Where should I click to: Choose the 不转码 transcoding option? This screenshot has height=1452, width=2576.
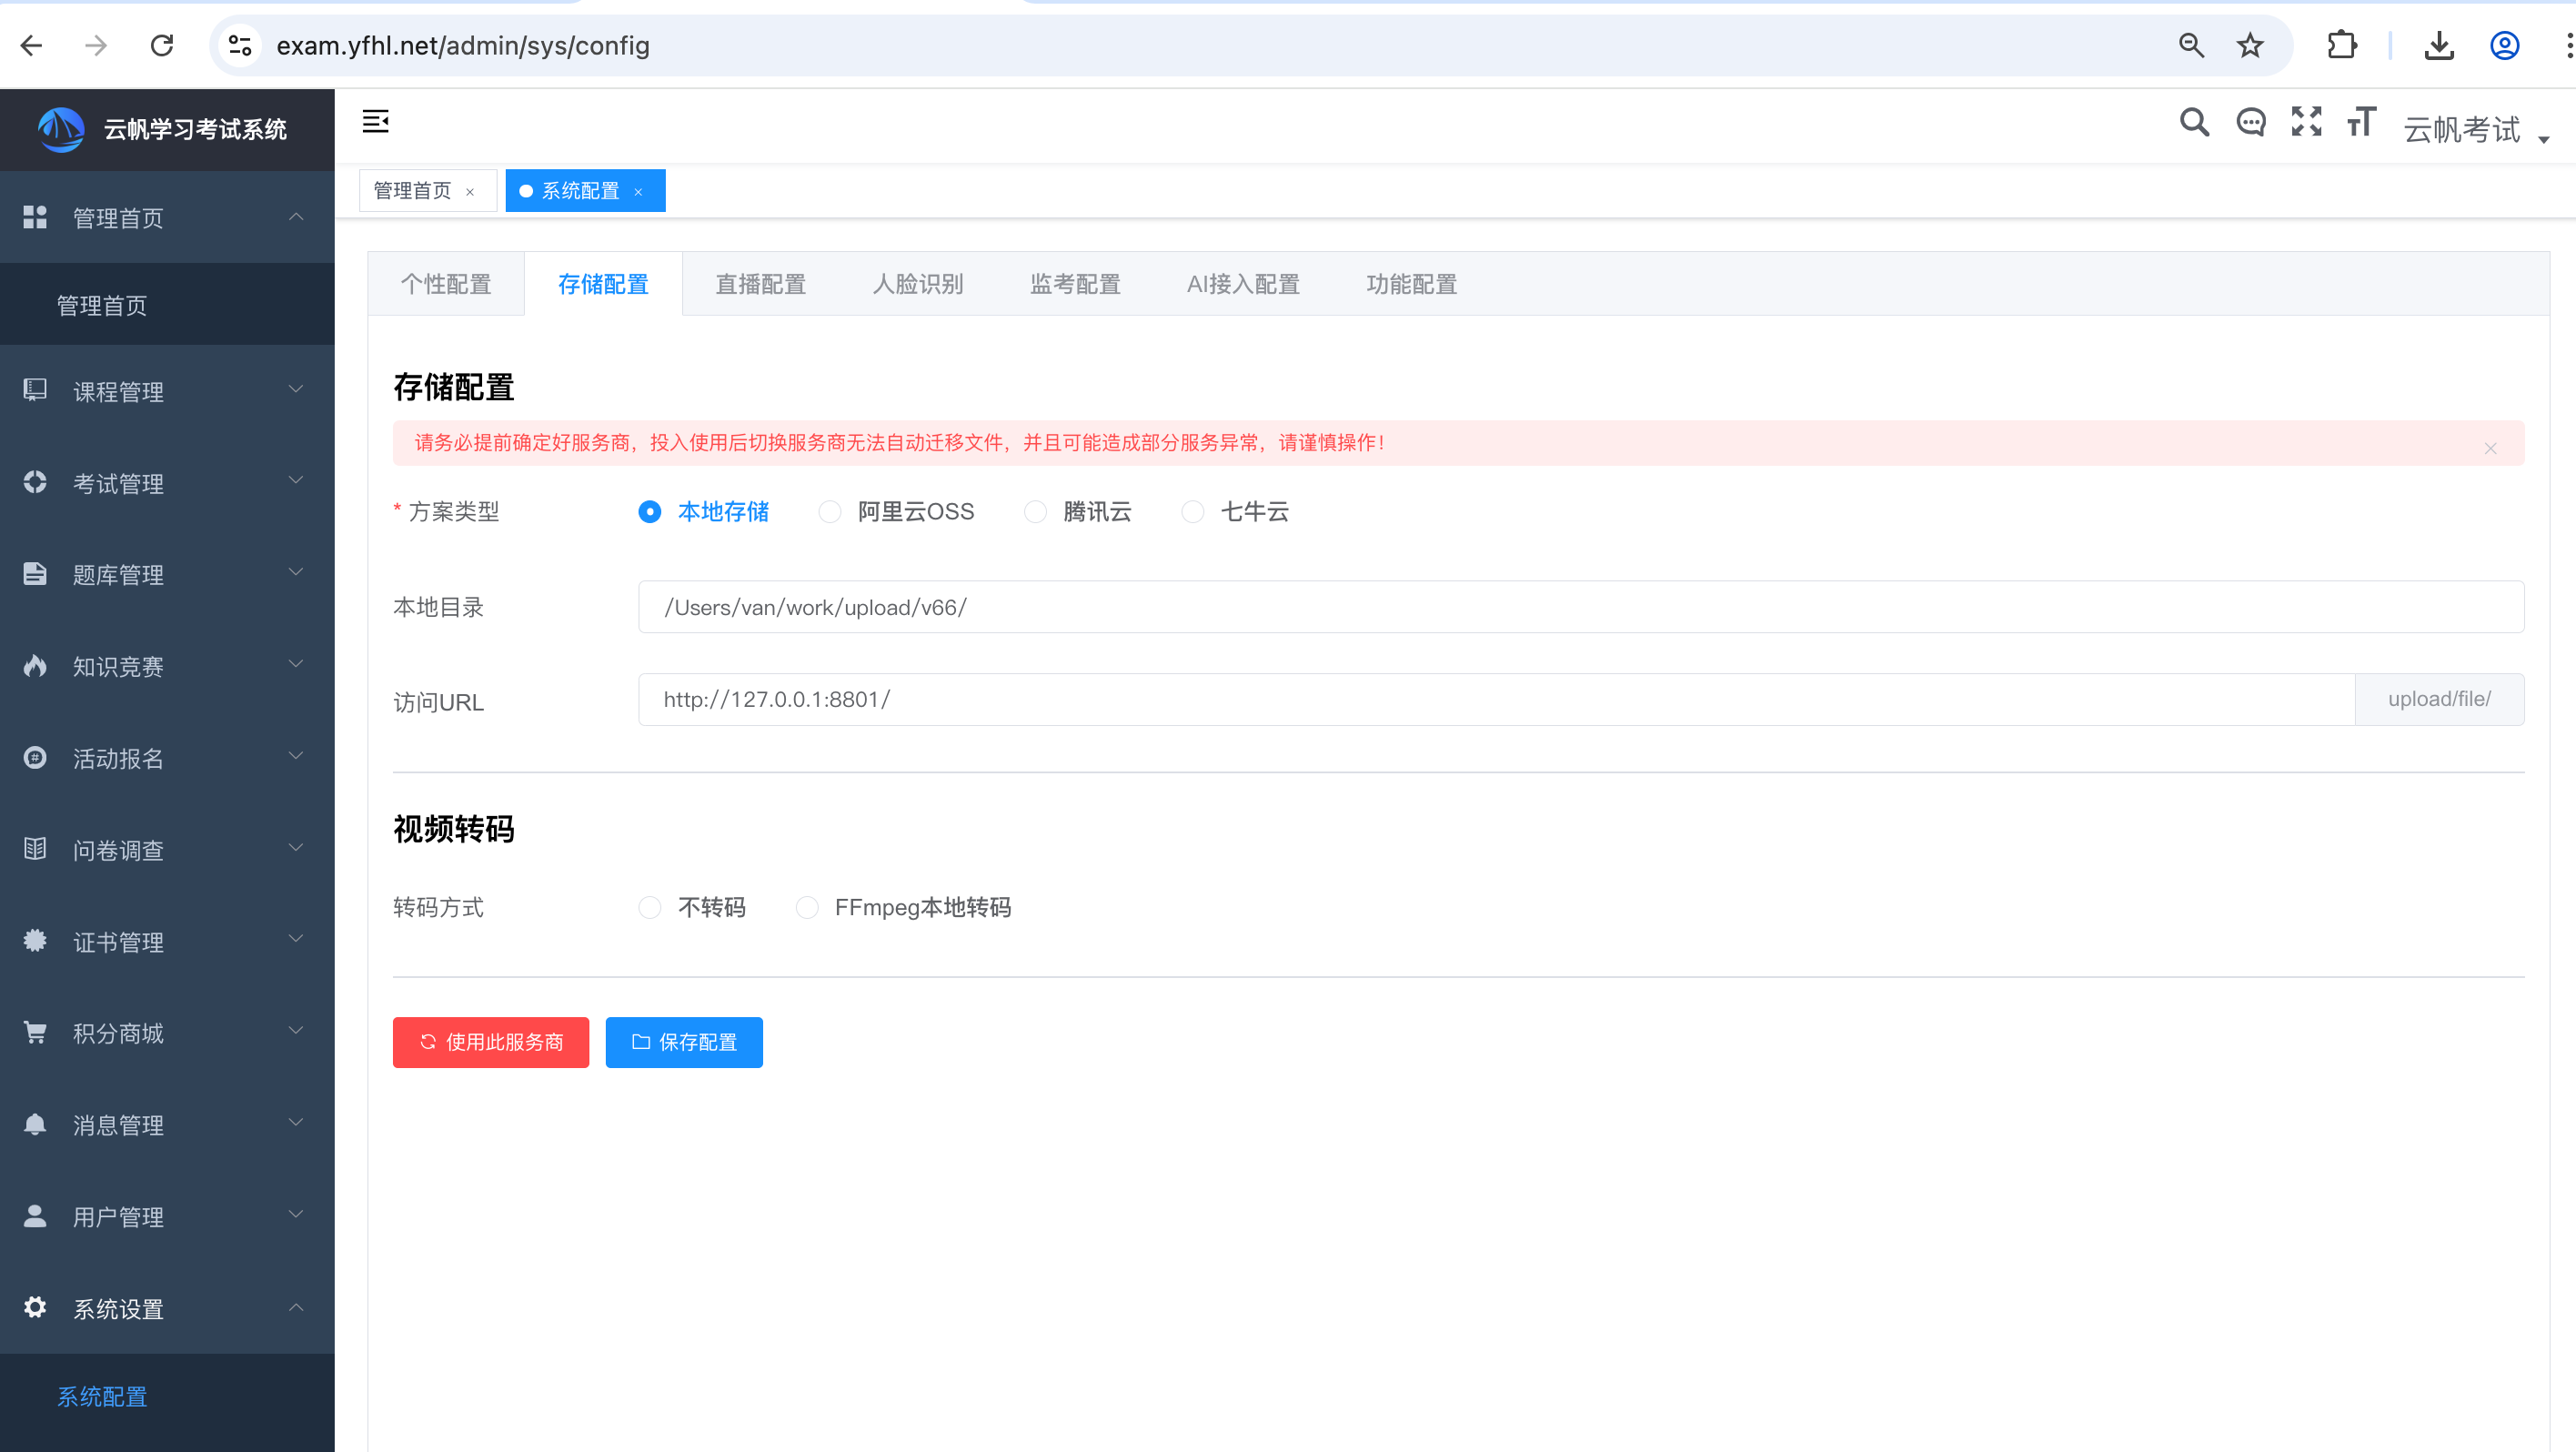pos(692,907)
